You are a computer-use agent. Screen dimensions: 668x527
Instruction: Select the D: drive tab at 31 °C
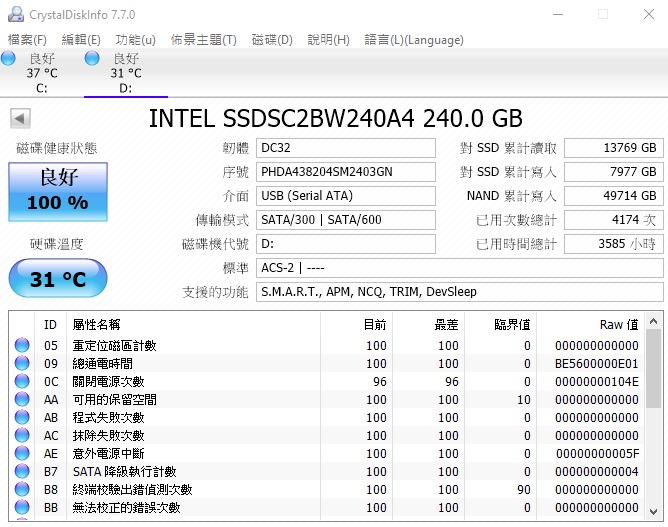pos(126,73)
